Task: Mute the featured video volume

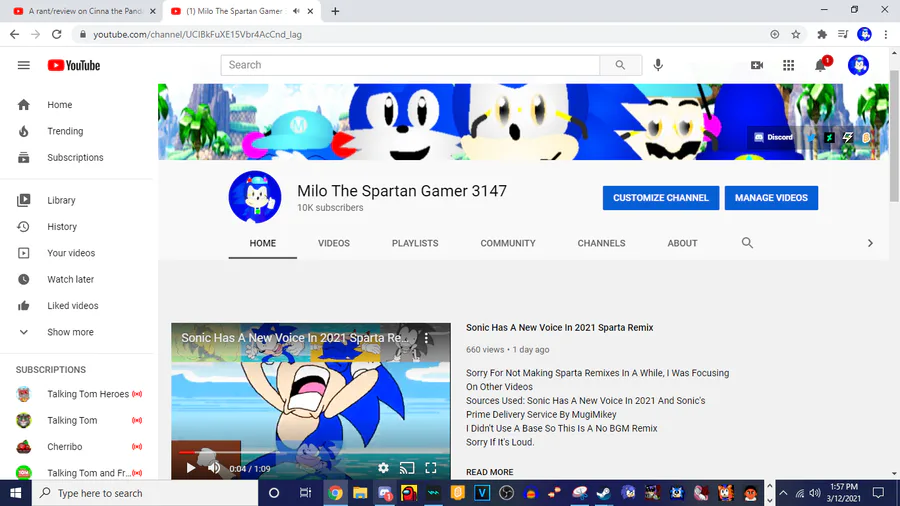Action: 214,469
